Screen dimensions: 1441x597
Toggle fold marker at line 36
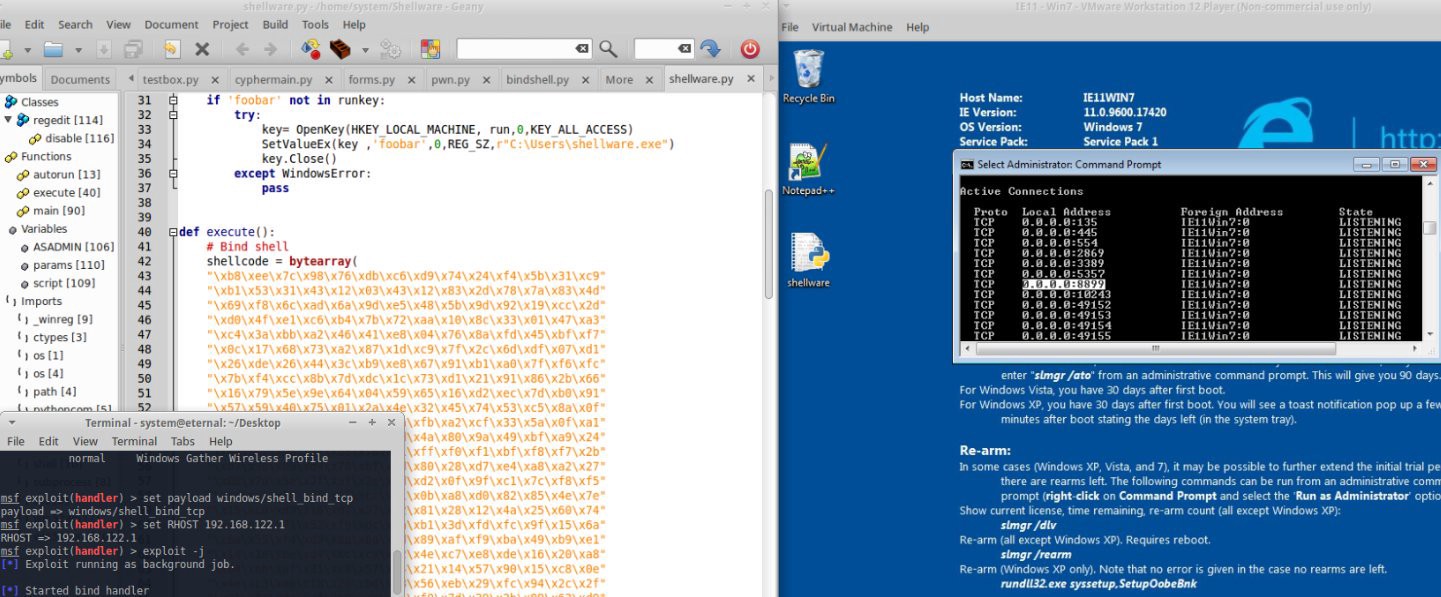(173, 173)
